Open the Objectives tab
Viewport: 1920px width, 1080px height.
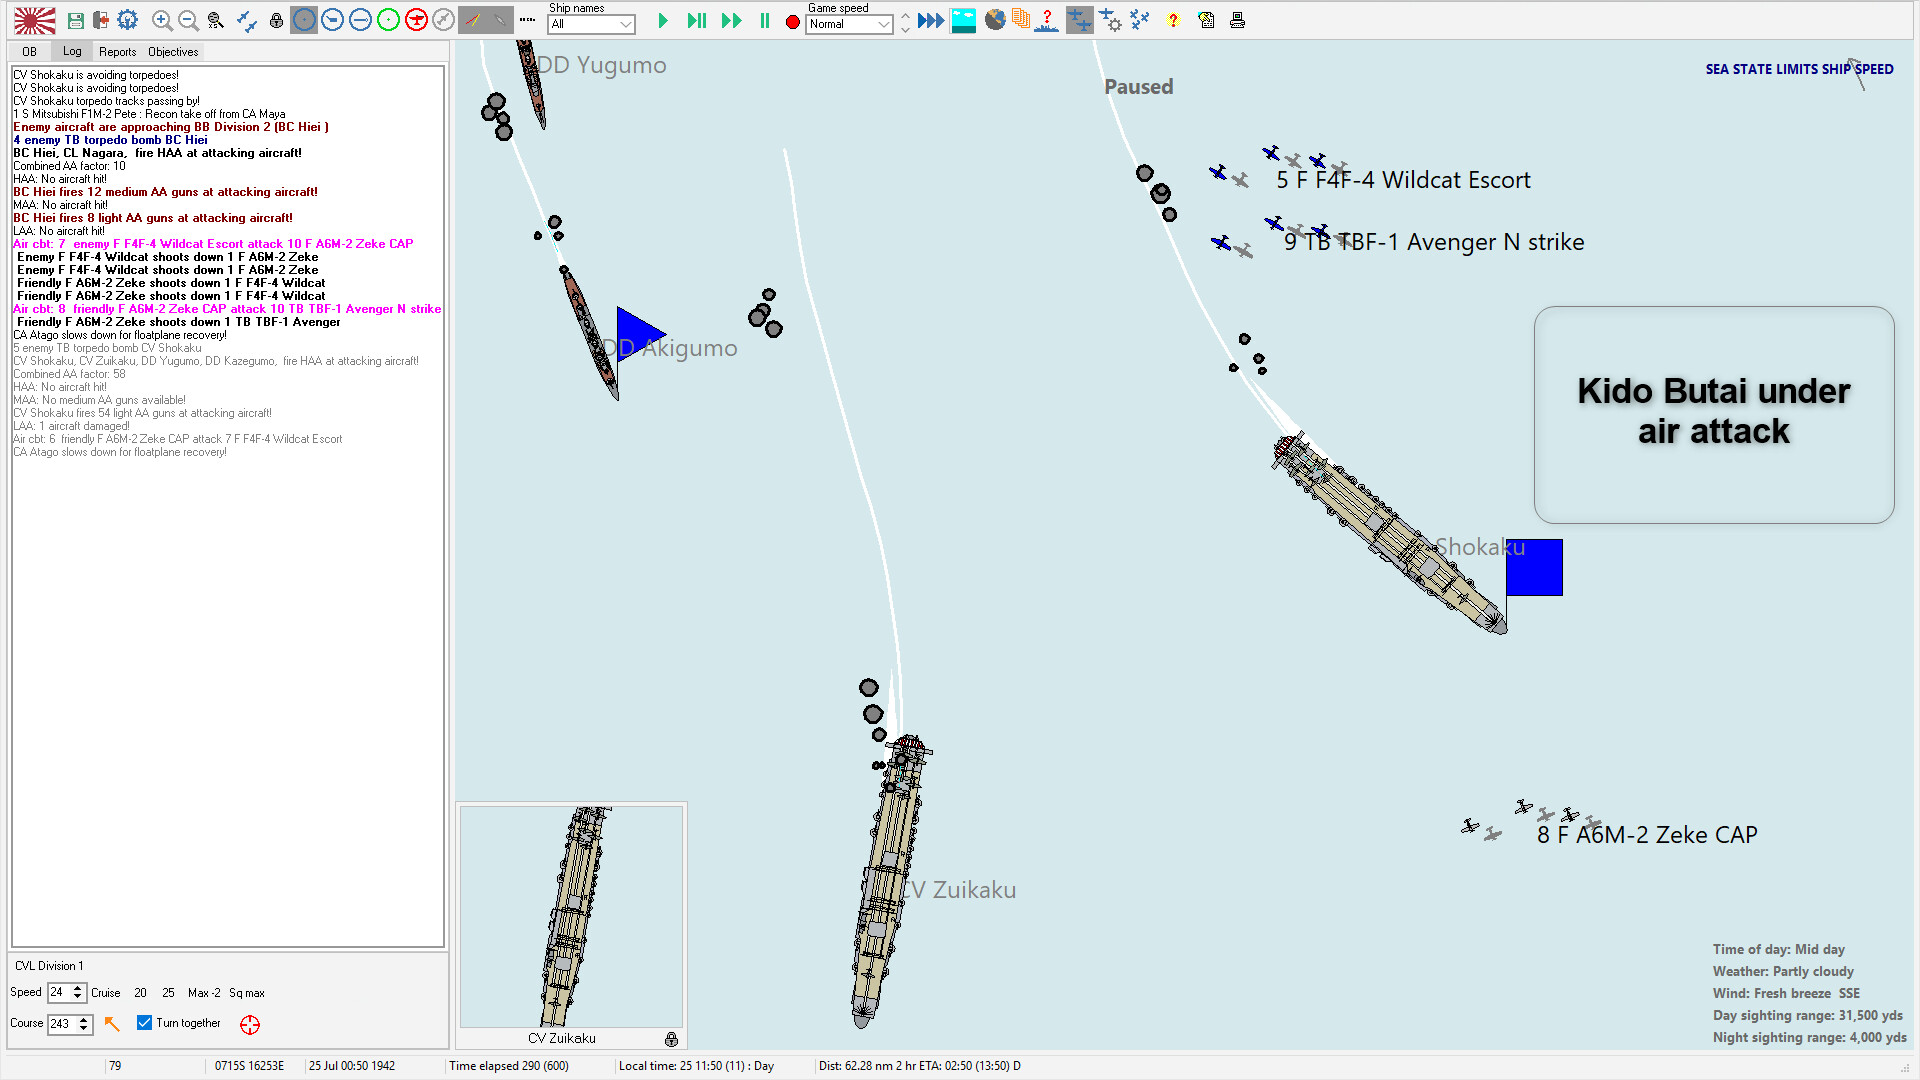click(x=172, y=51)
